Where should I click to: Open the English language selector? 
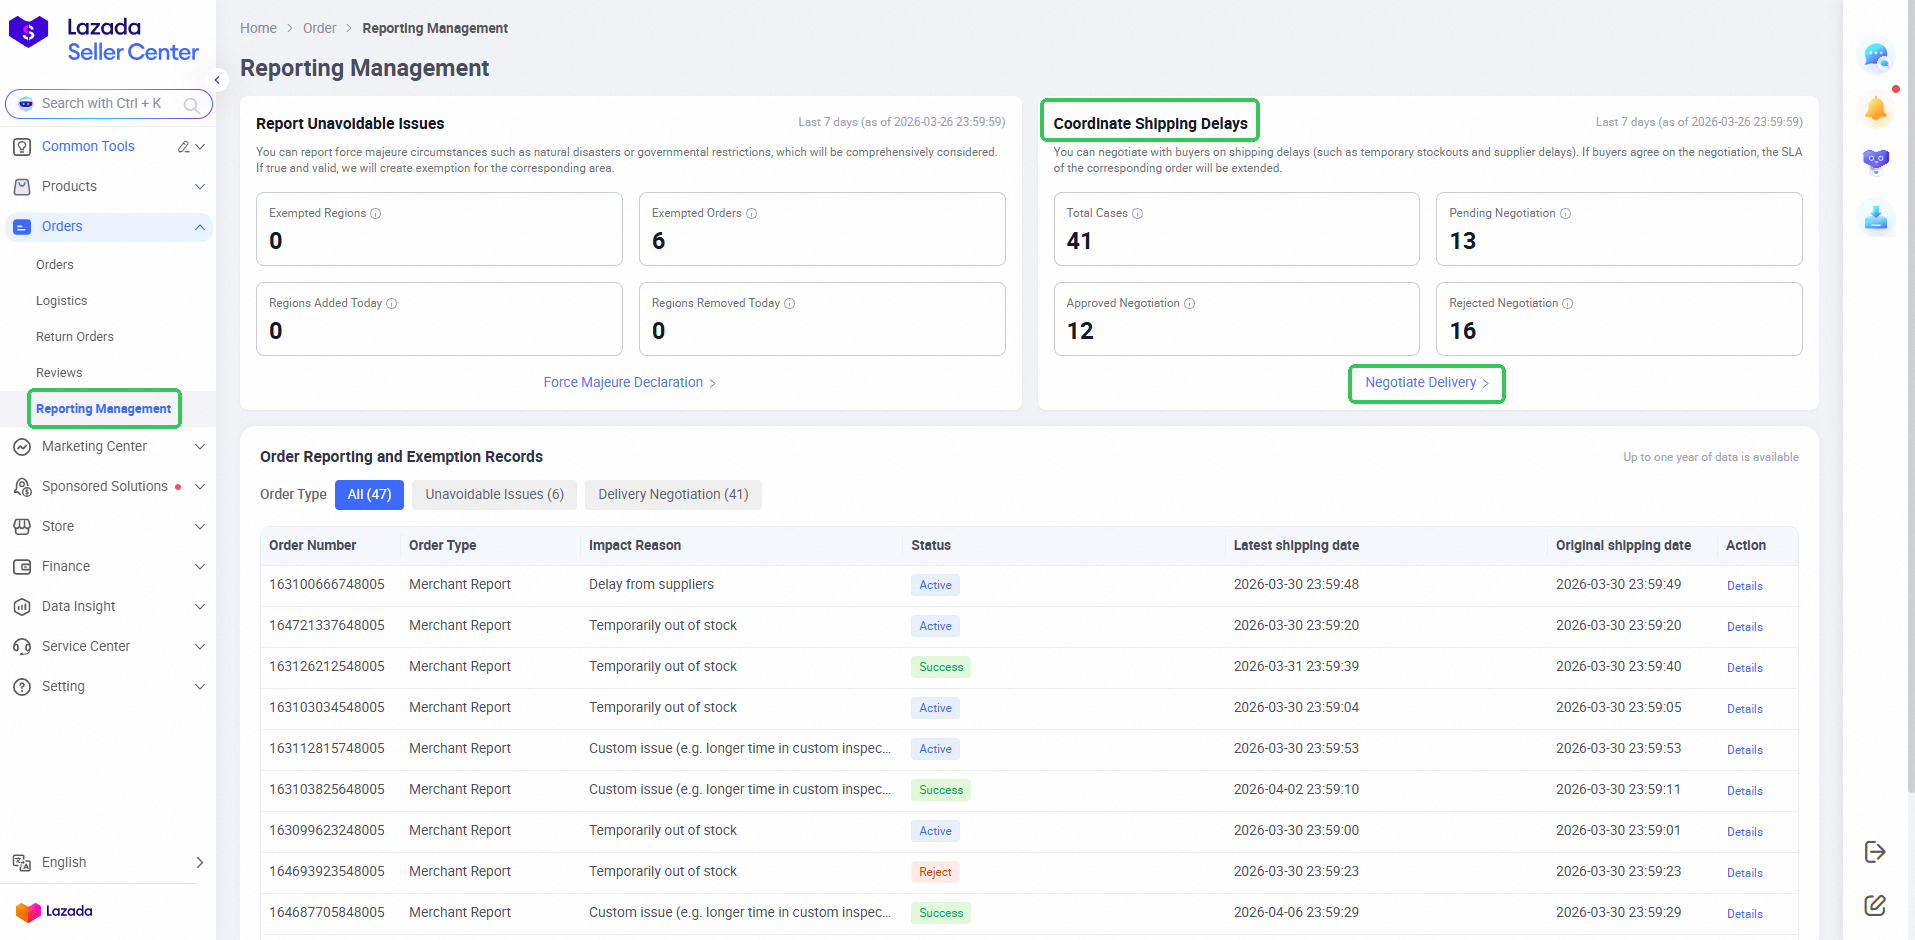pos(109,863)
